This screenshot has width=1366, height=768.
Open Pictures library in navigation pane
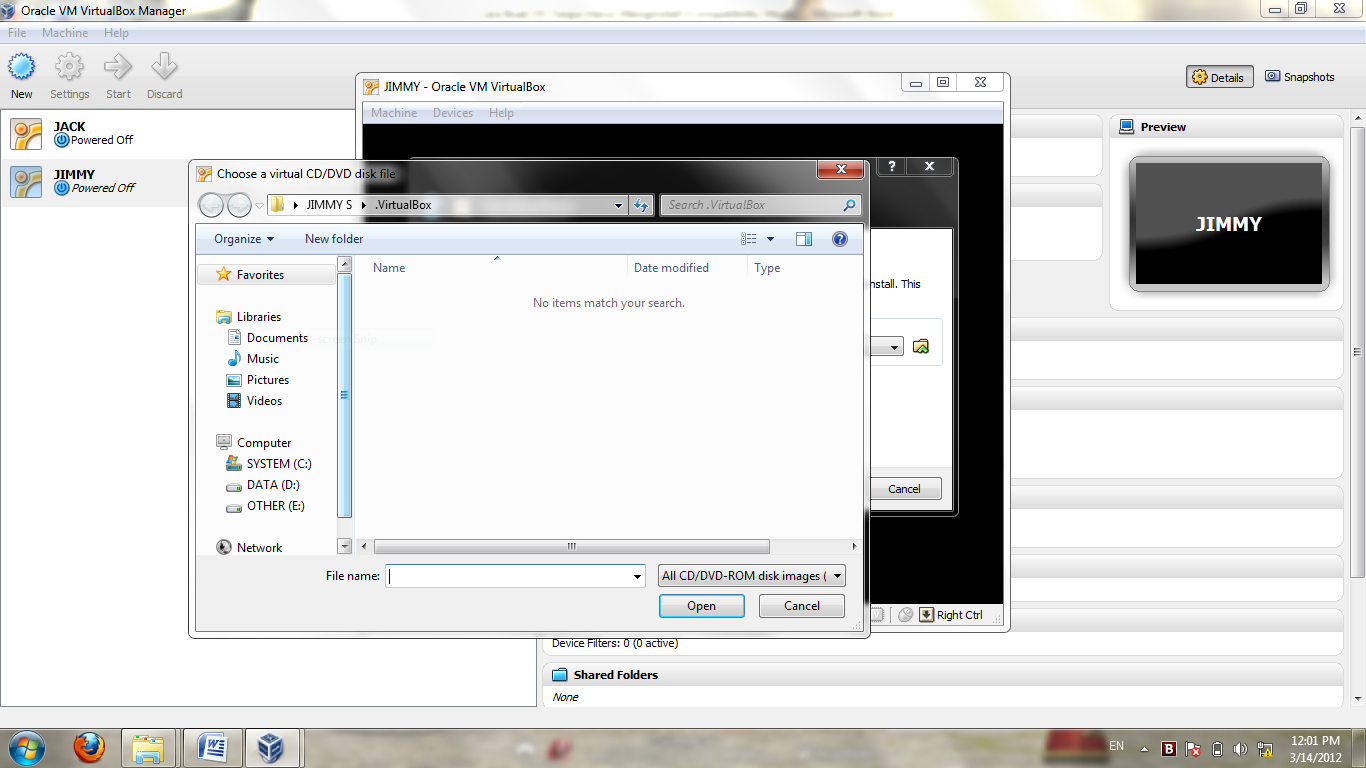(267, 380)
